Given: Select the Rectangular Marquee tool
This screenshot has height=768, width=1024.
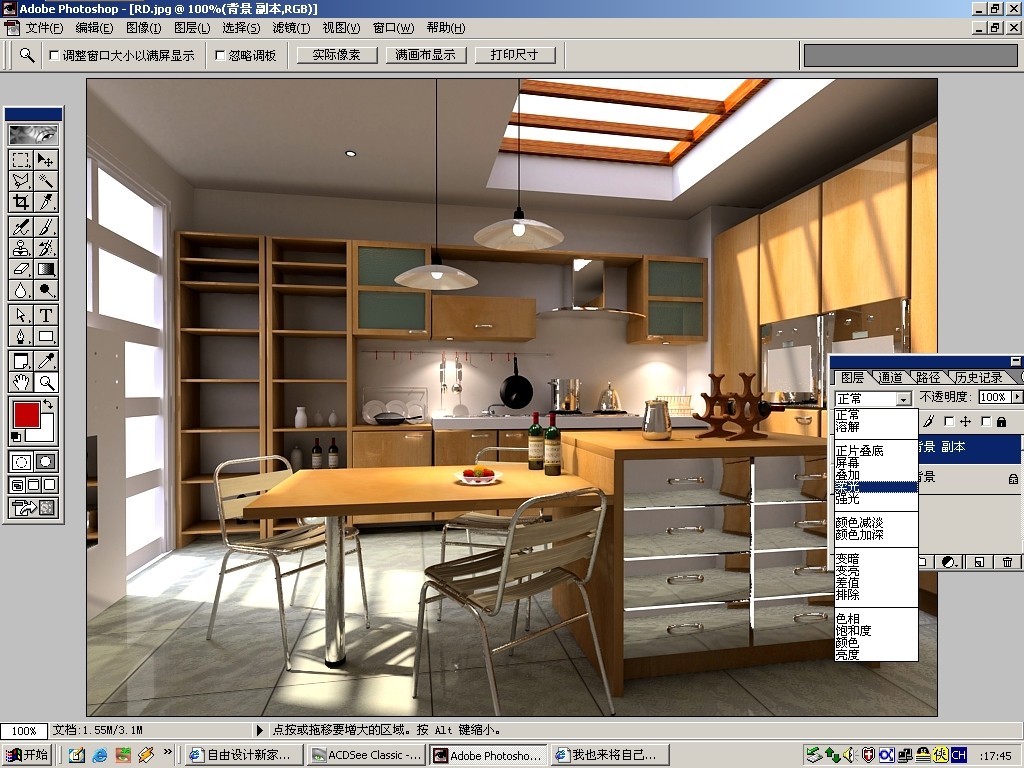Looking at the screenshot, I should pos(20,160).
